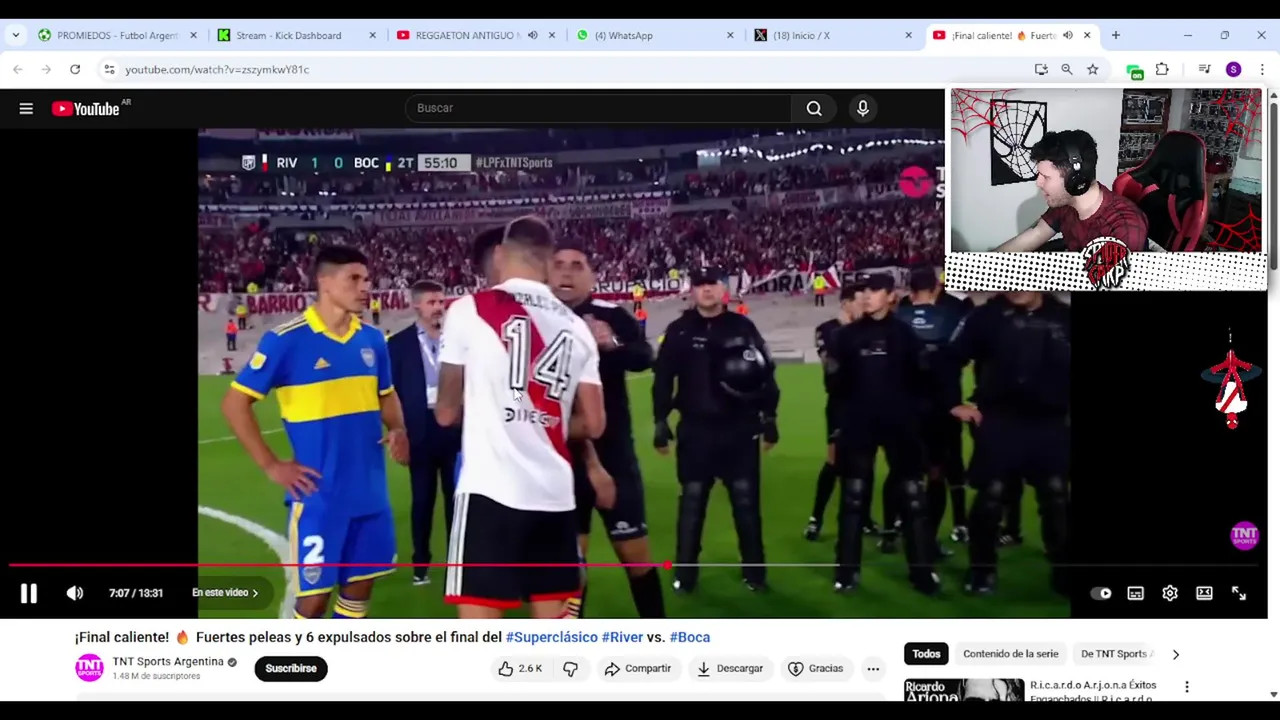Open TNT Sports Argentina channel name link
Screen dimensions: 1280x720
(168, 662)
